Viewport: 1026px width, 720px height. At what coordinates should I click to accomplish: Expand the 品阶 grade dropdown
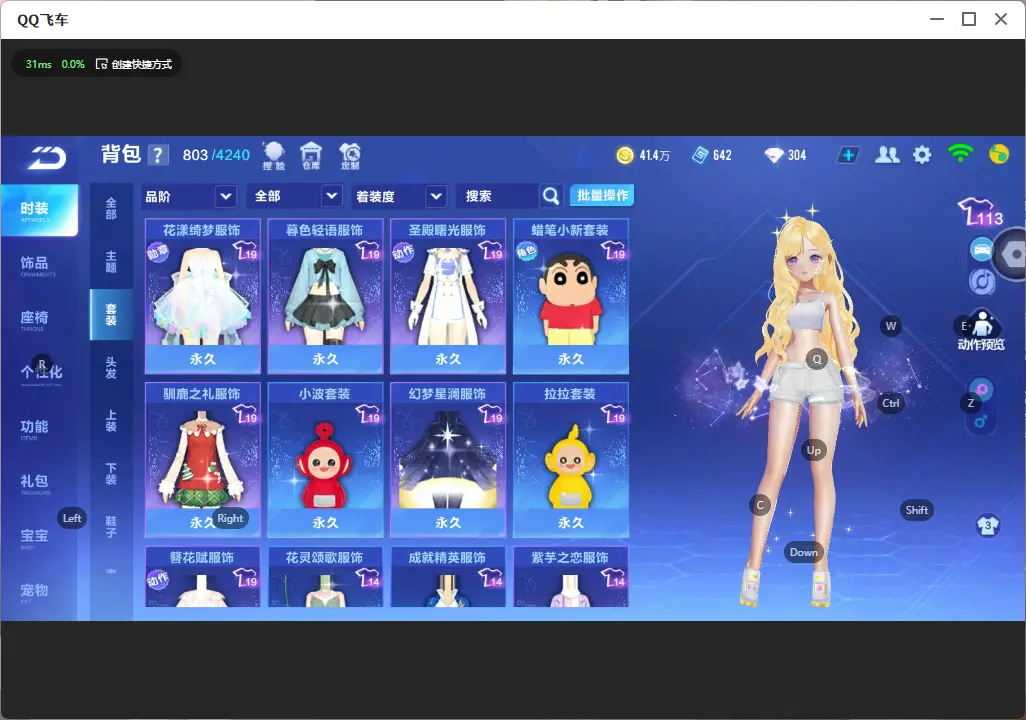pos(188,196)
